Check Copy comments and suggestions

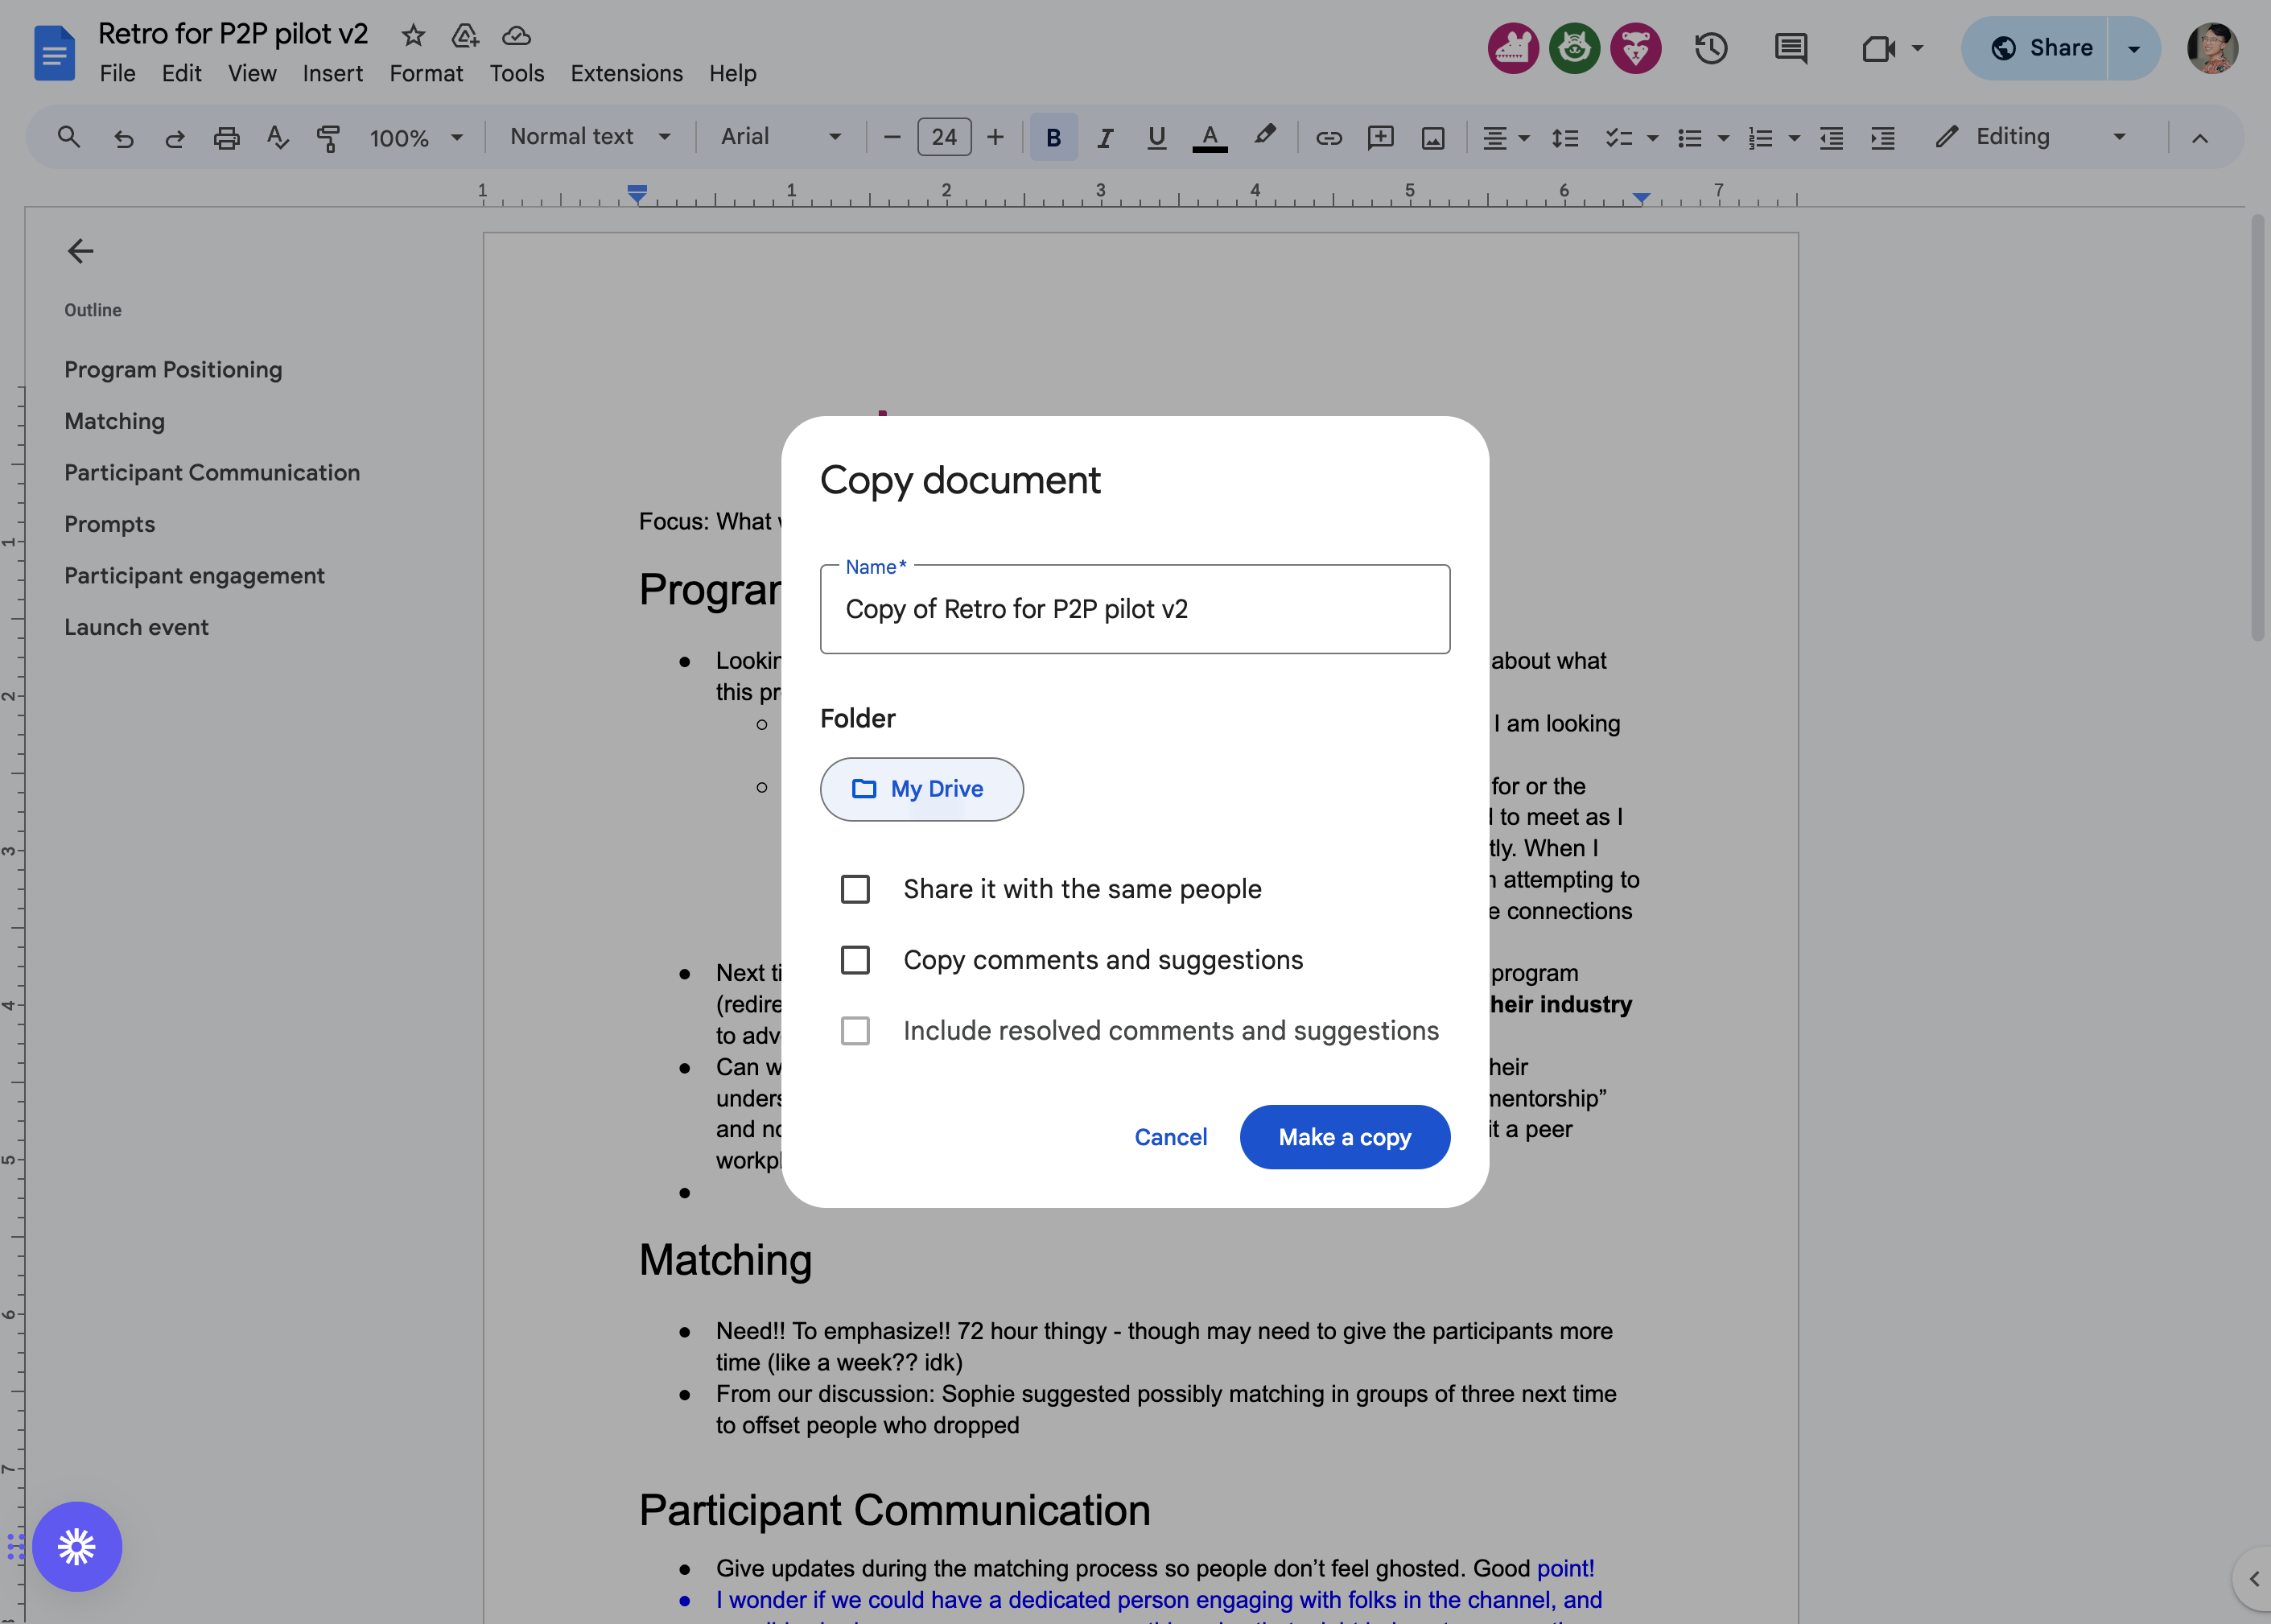click(855, 960)
